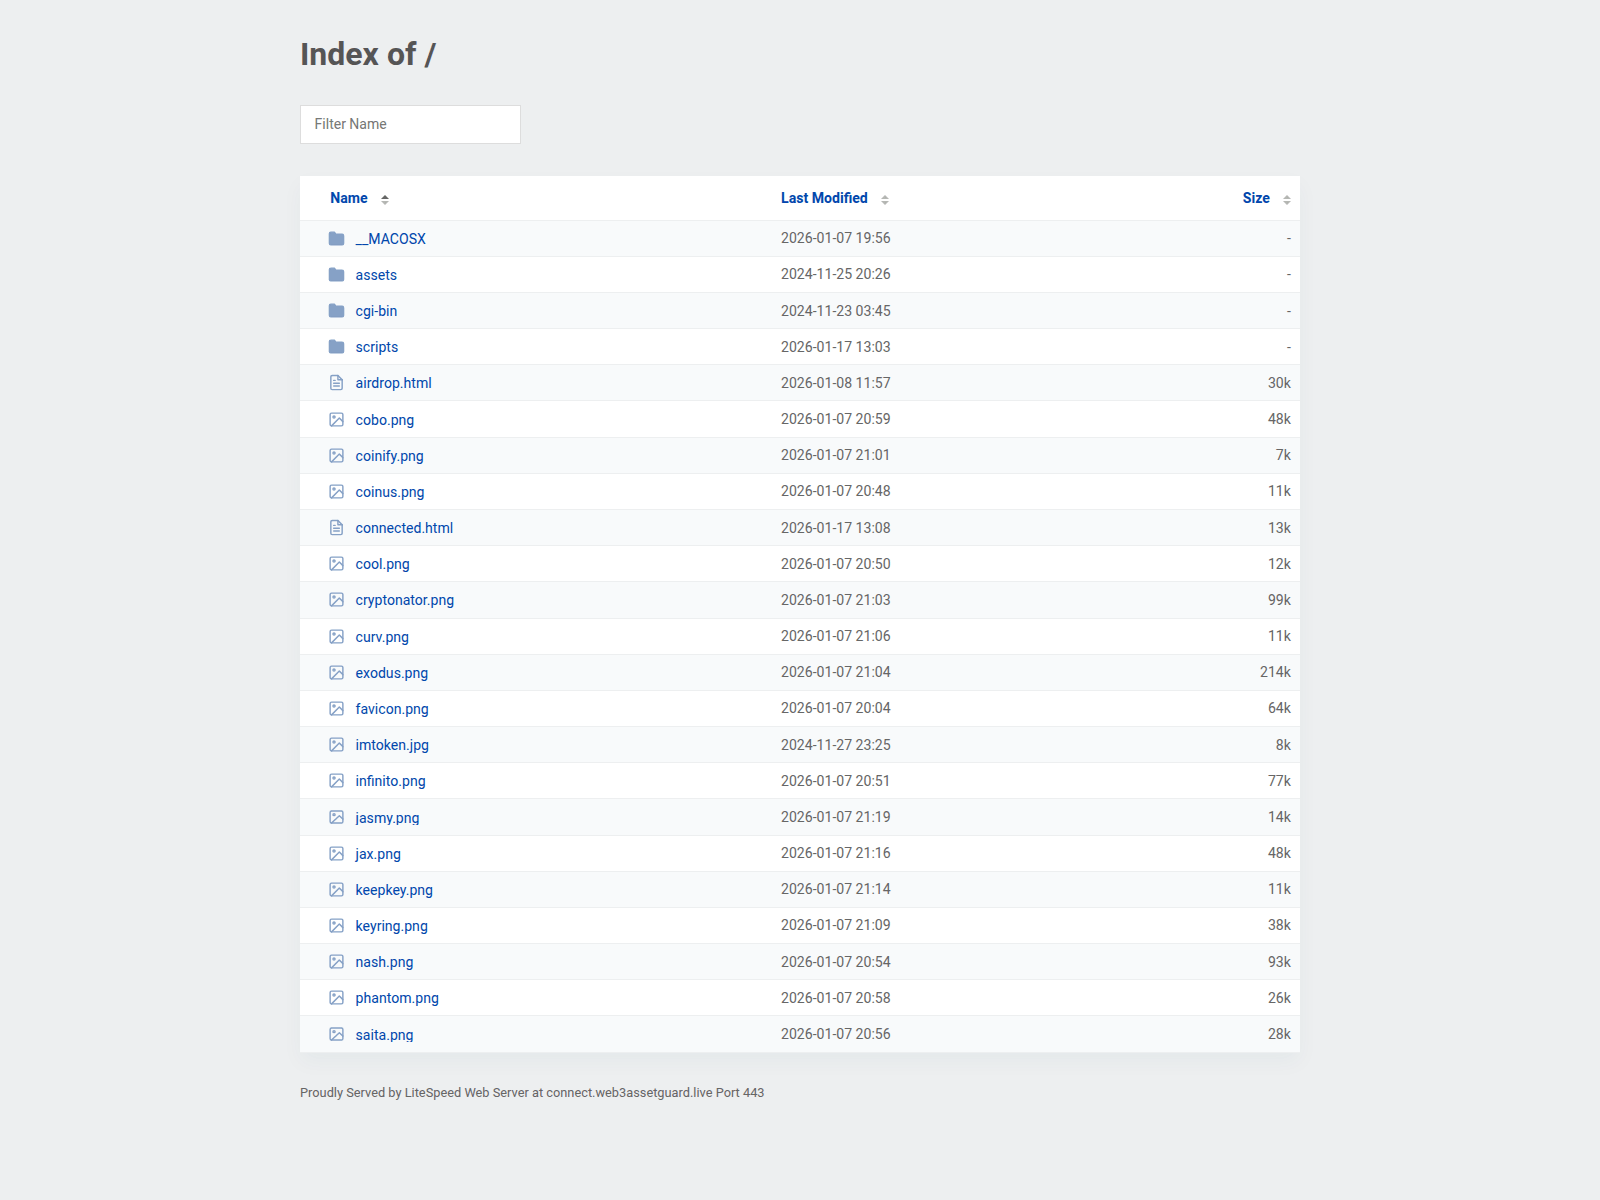The height and width of the screenshot is (1200, 1600).
Task: Click the __MACOSX folder icon
Action: 337,239
